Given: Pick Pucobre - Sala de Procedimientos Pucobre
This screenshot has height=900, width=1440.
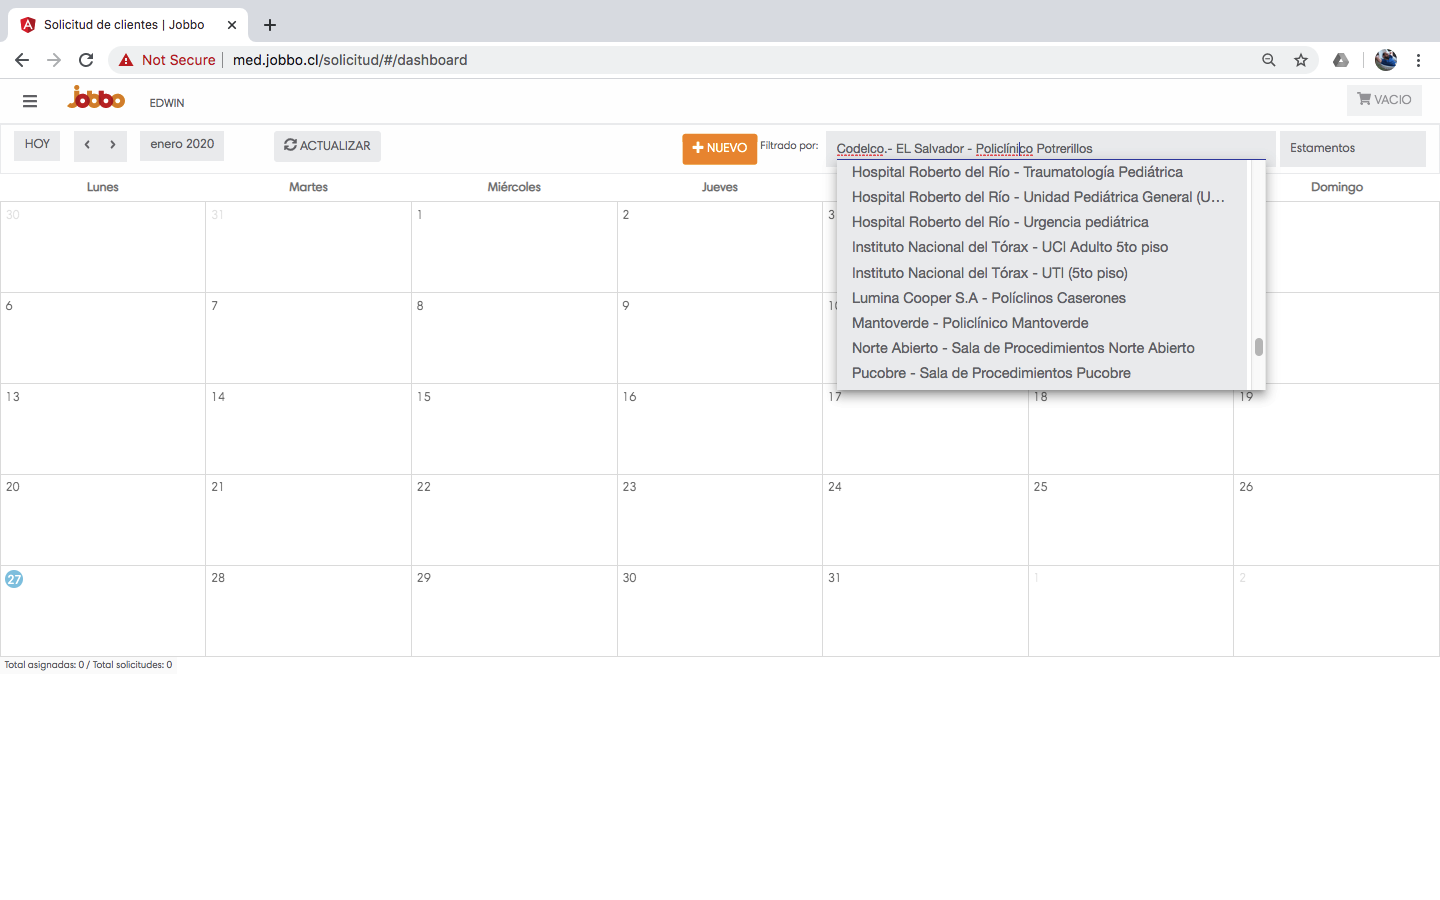Looking at the screenshot, I should point(991,373).
